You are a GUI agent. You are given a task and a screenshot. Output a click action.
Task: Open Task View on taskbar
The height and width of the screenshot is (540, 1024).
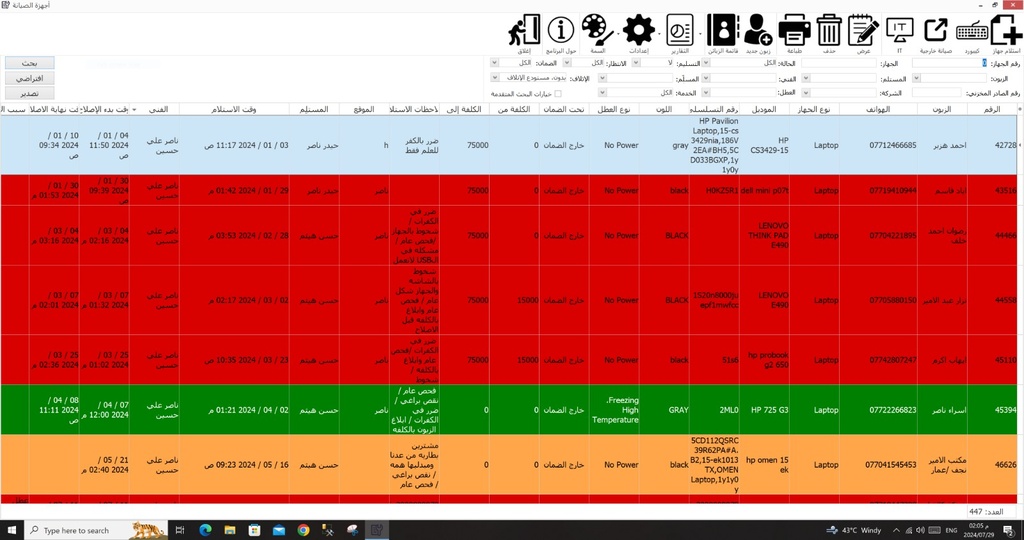point(180,530)
